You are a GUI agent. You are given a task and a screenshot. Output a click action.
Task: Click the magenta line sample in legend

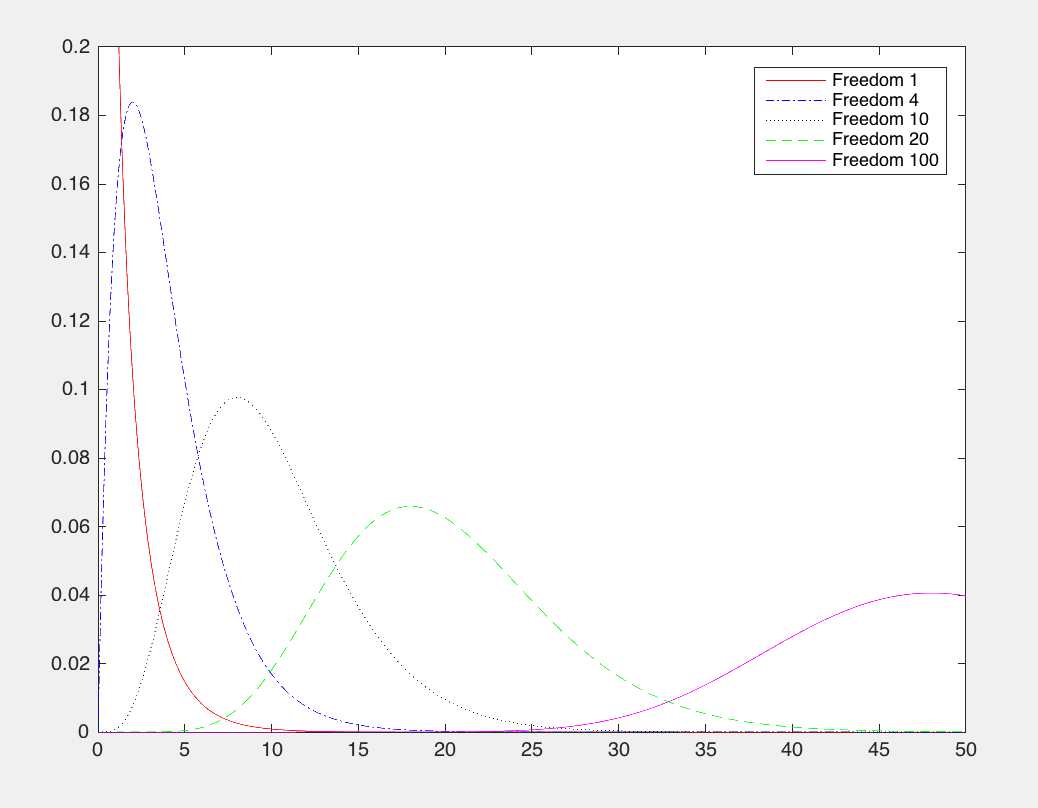tap(795, 160)
